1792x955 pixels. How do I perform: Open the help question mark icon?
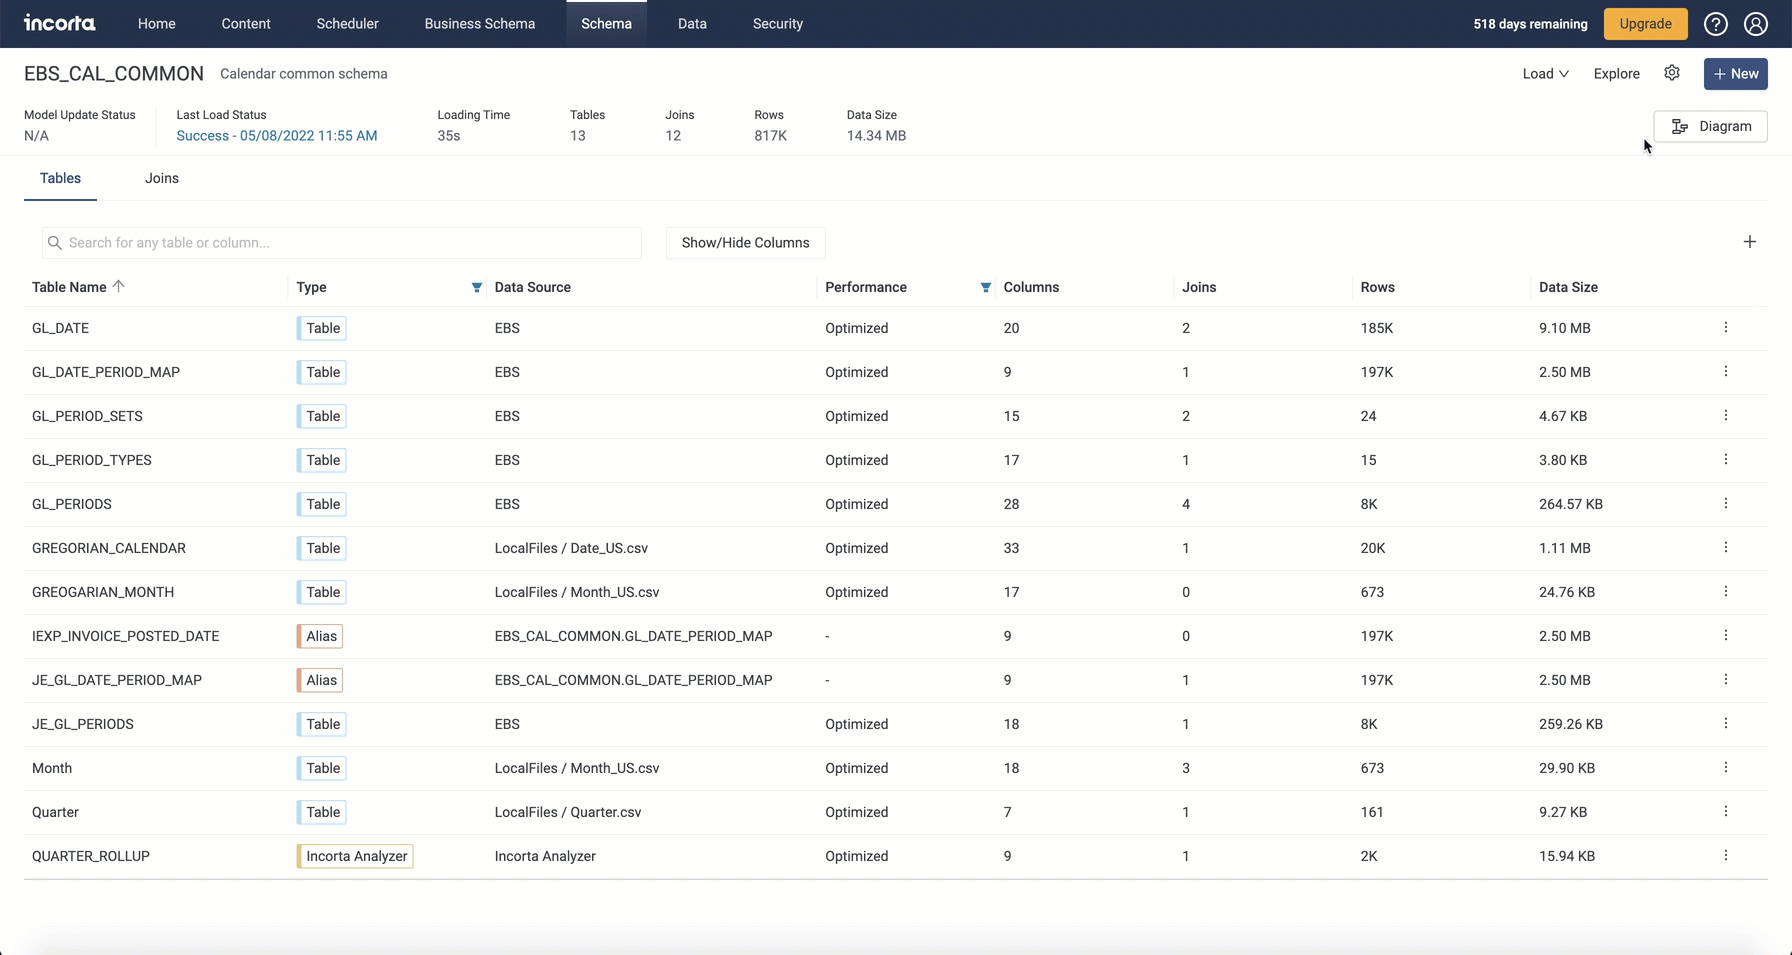click(1716, 24)
